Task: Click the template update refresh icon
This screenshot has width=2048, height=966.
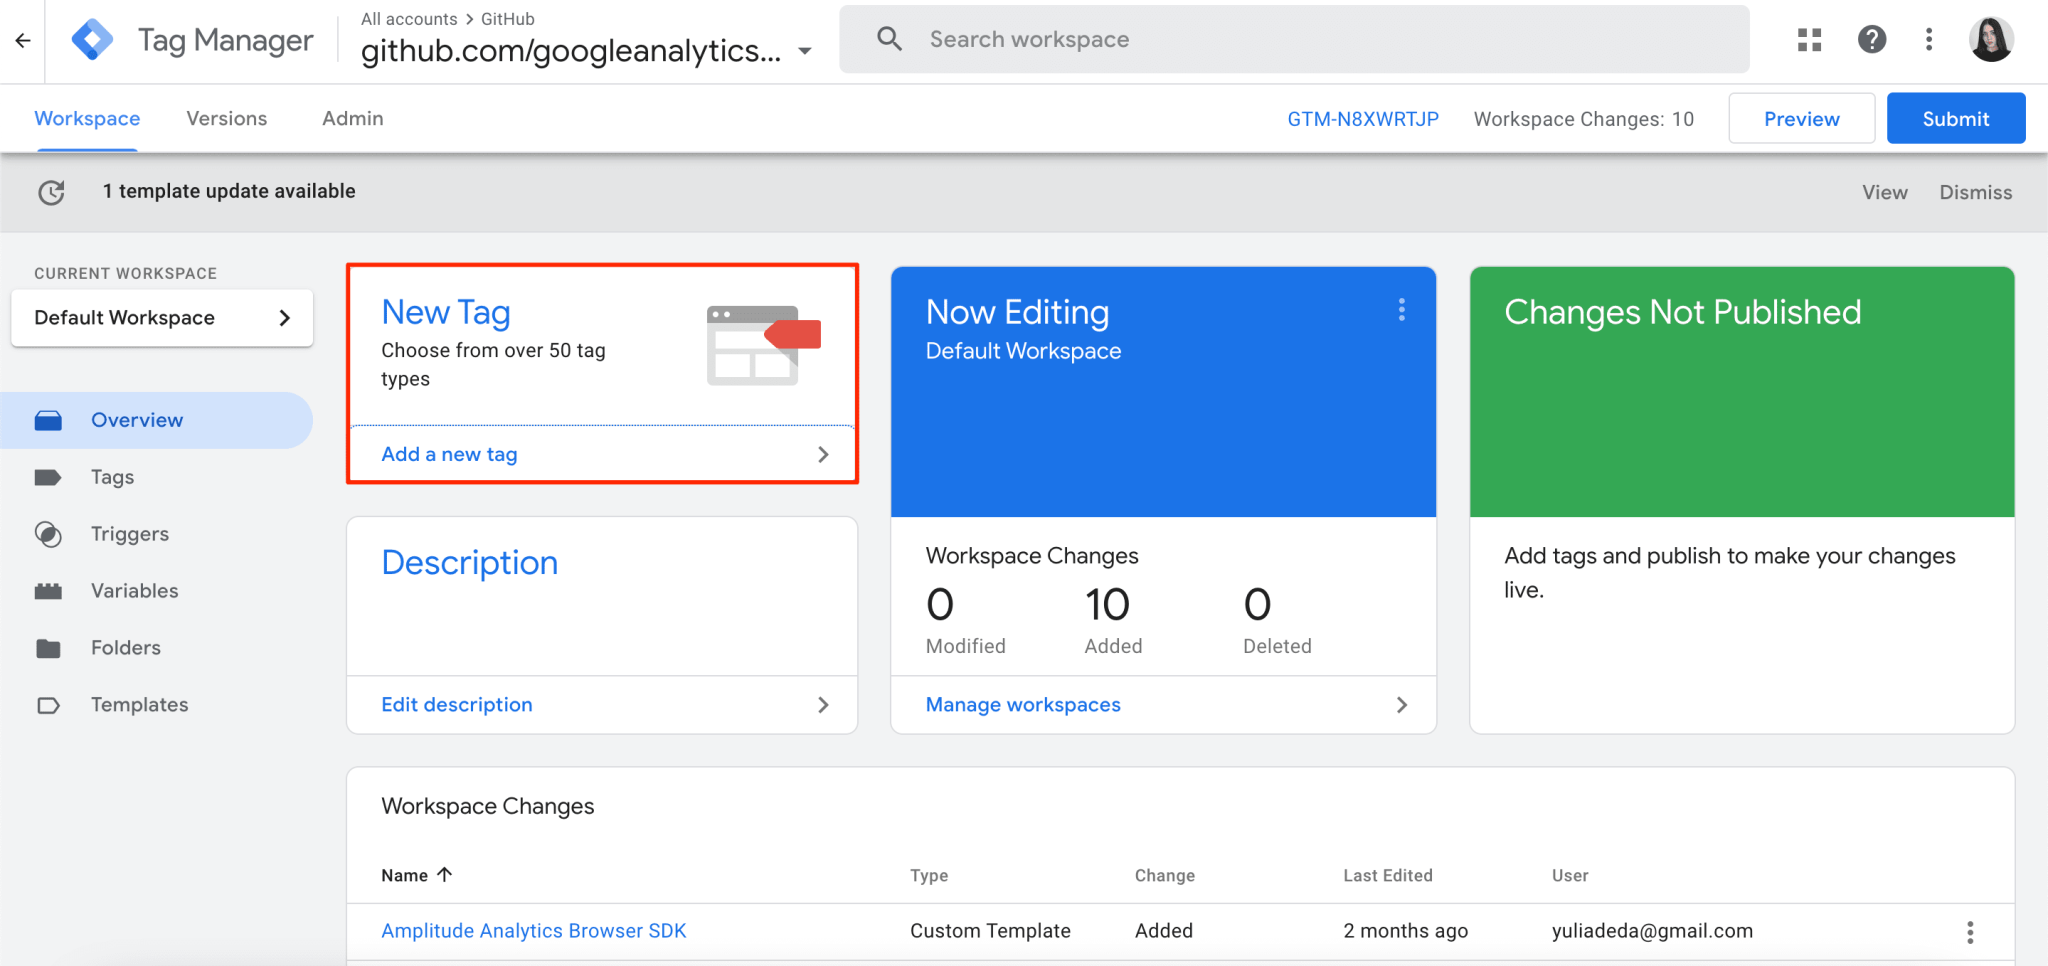Action: pos(51,192)
